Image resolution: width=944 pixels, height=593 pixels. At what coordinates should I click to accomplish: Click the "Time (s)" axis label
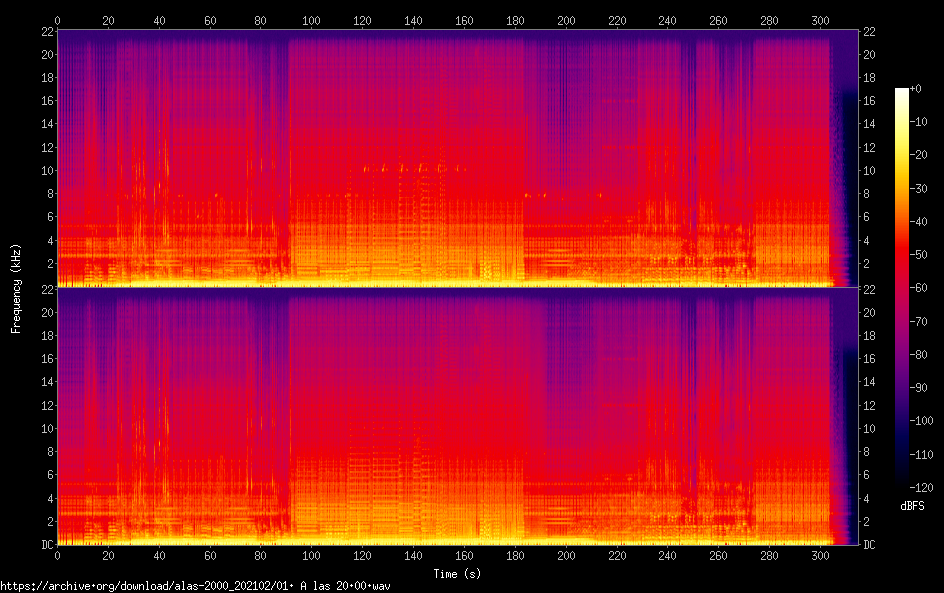click(x=457, y=574)
